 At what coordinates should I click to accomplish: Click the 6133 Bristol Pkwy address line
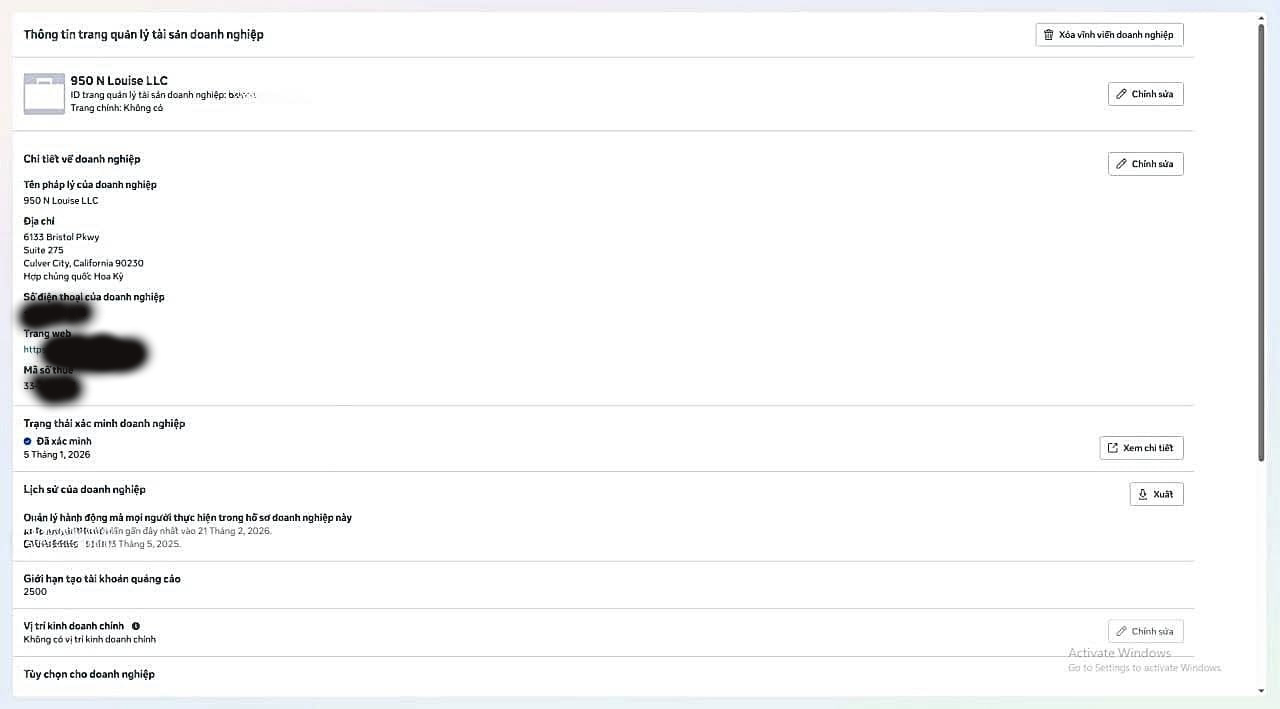click(61, 237)
